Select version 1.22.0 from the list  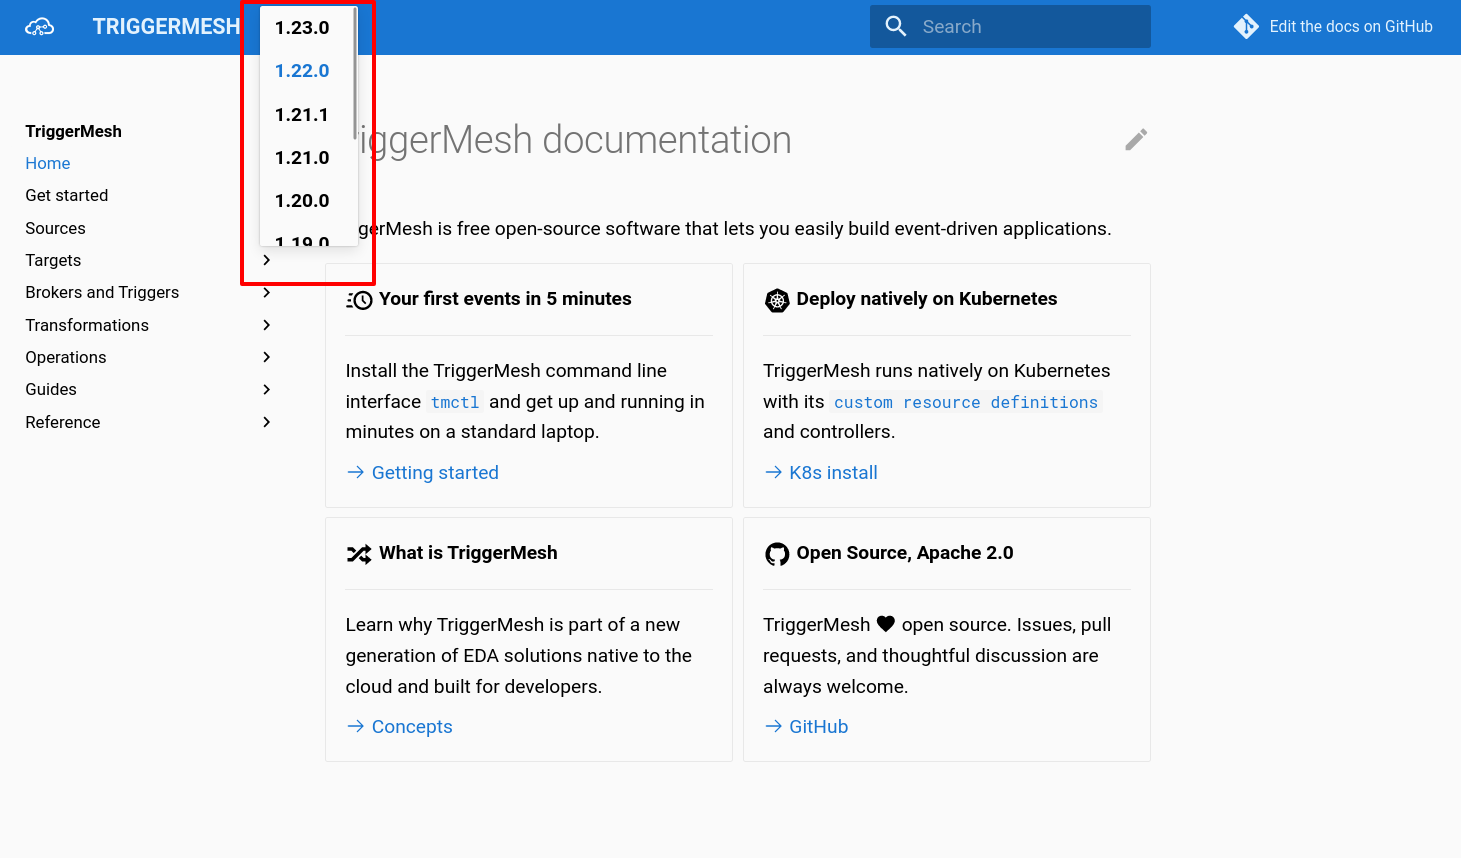click(302, 71)
